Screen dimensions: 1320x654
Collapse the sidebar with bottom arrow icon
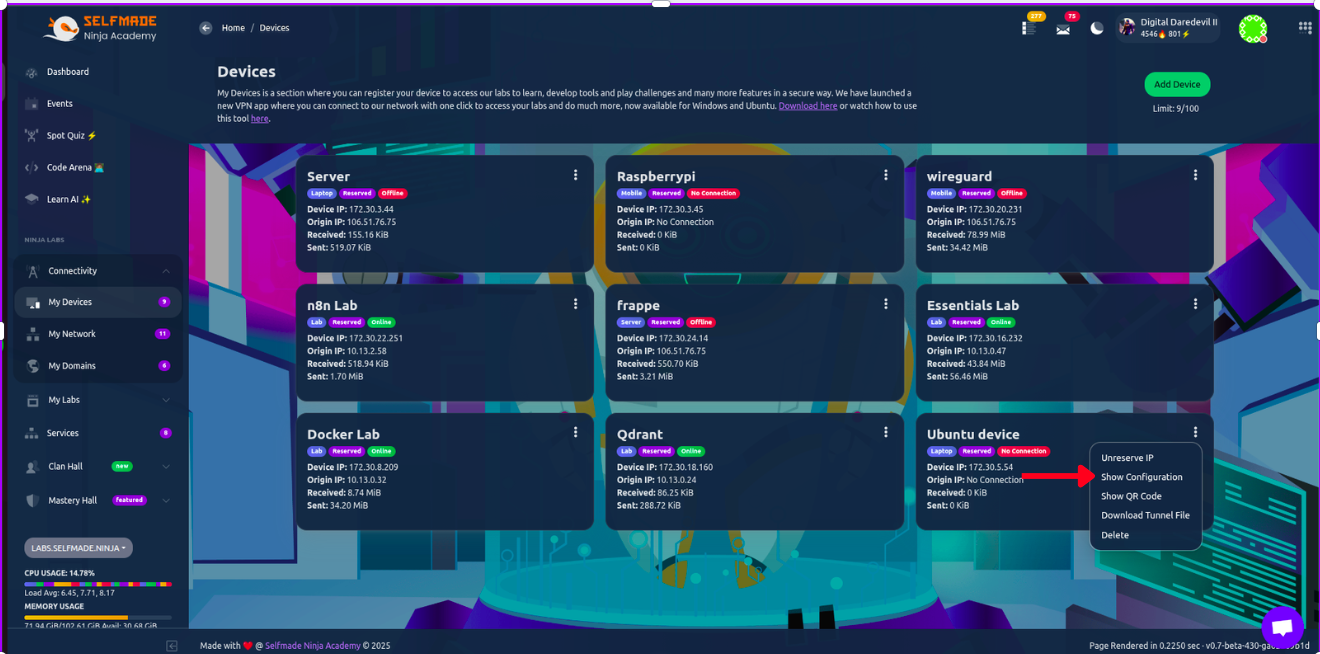(x=171, y=646)
